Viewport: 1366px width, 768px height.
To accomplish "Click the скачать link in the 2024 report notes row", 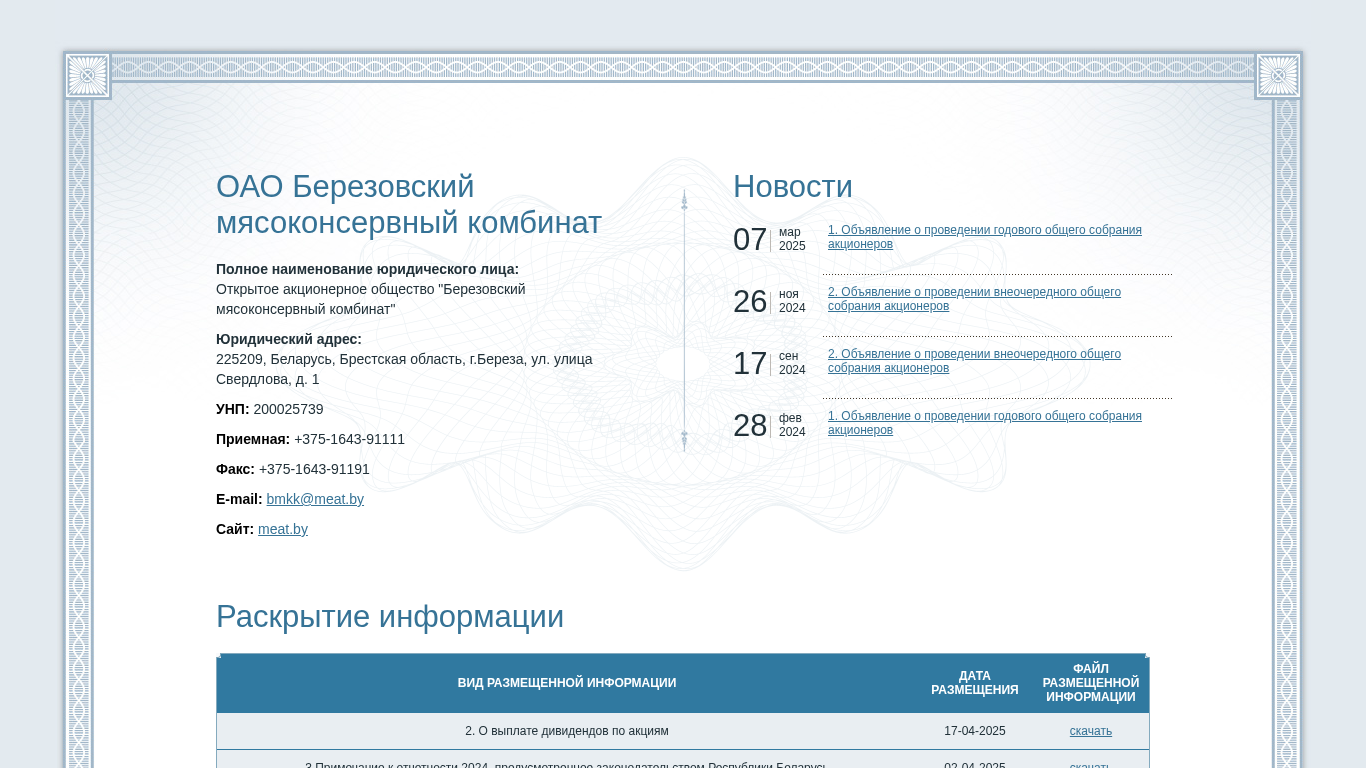I will point(1090,766).
